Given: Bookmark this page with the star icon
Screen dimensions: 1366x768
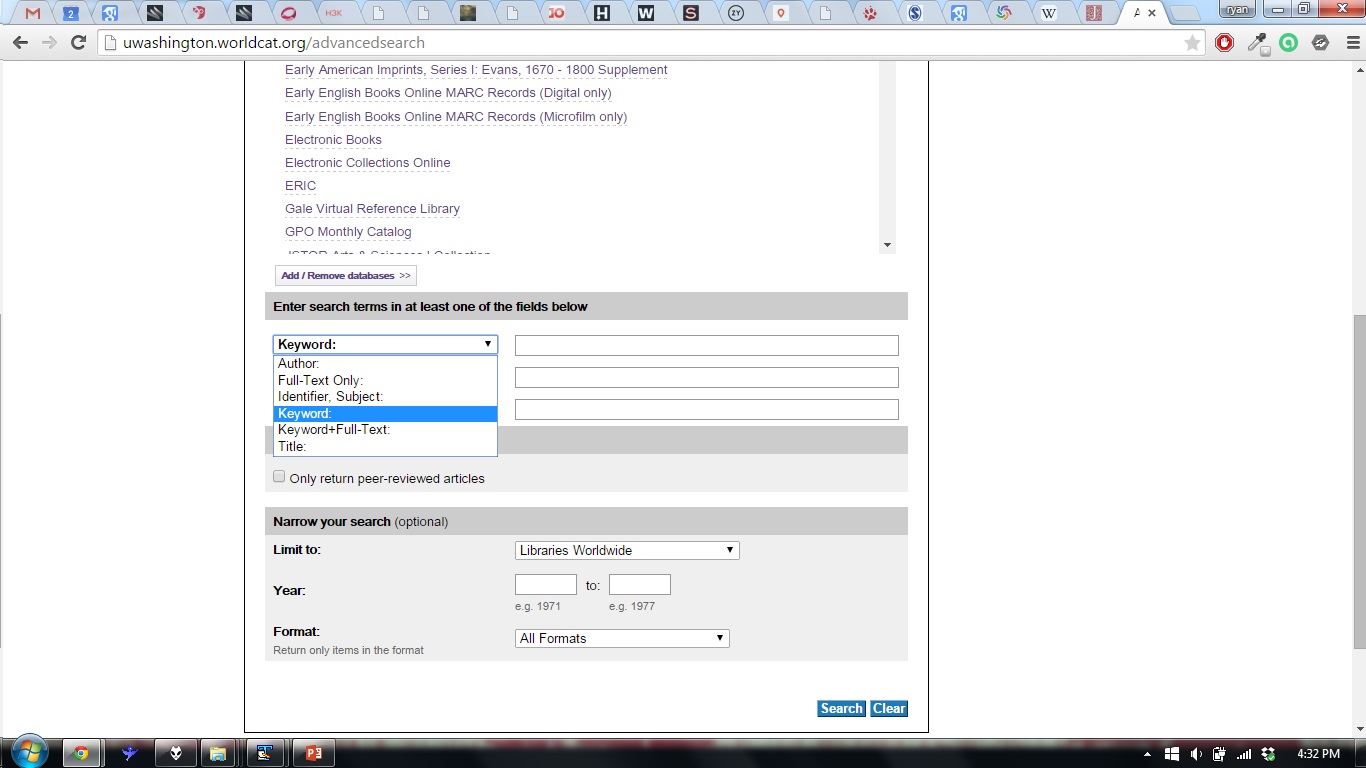Looking at the screenshot, I should click(1192, 43).
